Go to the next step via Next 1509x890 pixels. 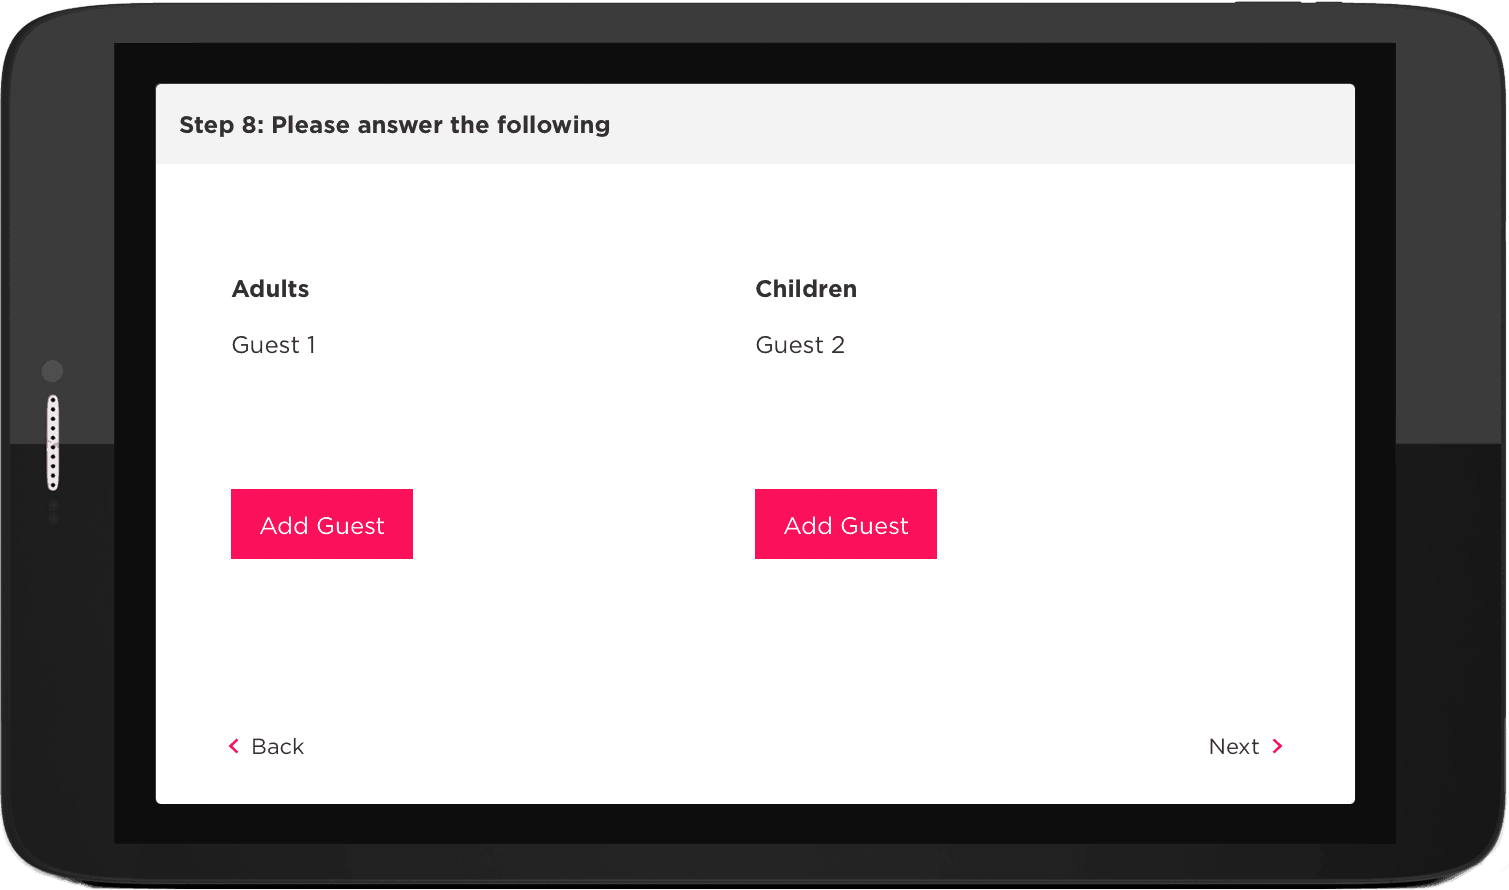click(x=1246, y=746)
